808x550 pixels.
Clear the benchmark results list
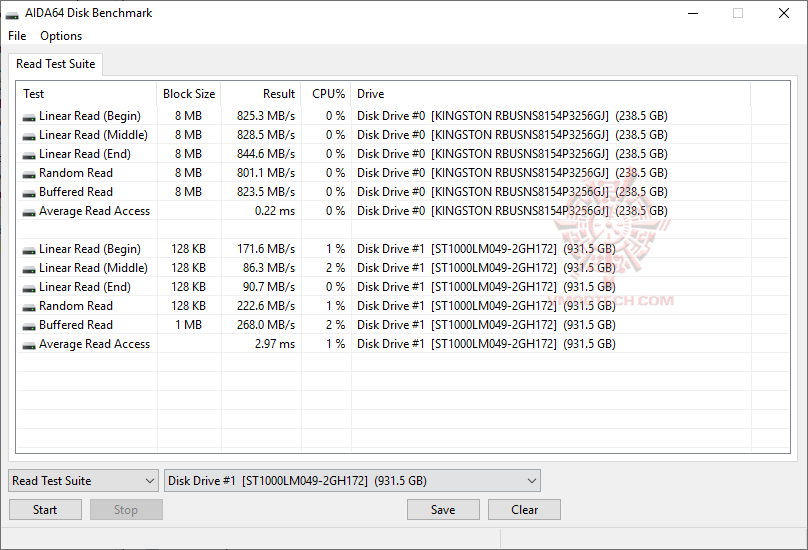pos(524,509)
